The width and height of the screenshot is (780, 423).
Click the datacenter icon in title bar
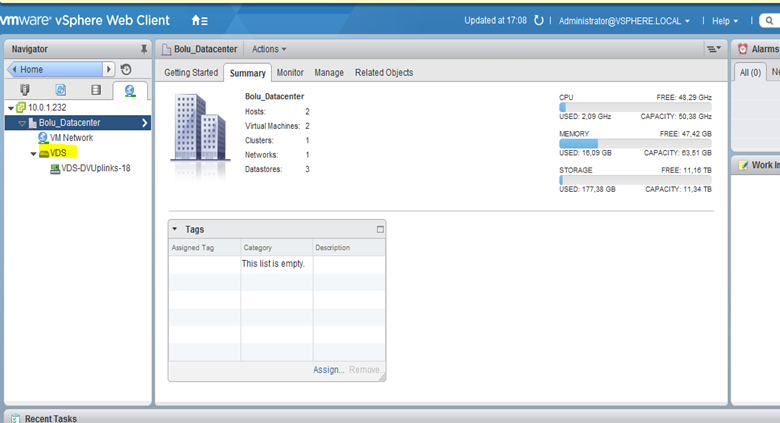(x=166, y=49)
